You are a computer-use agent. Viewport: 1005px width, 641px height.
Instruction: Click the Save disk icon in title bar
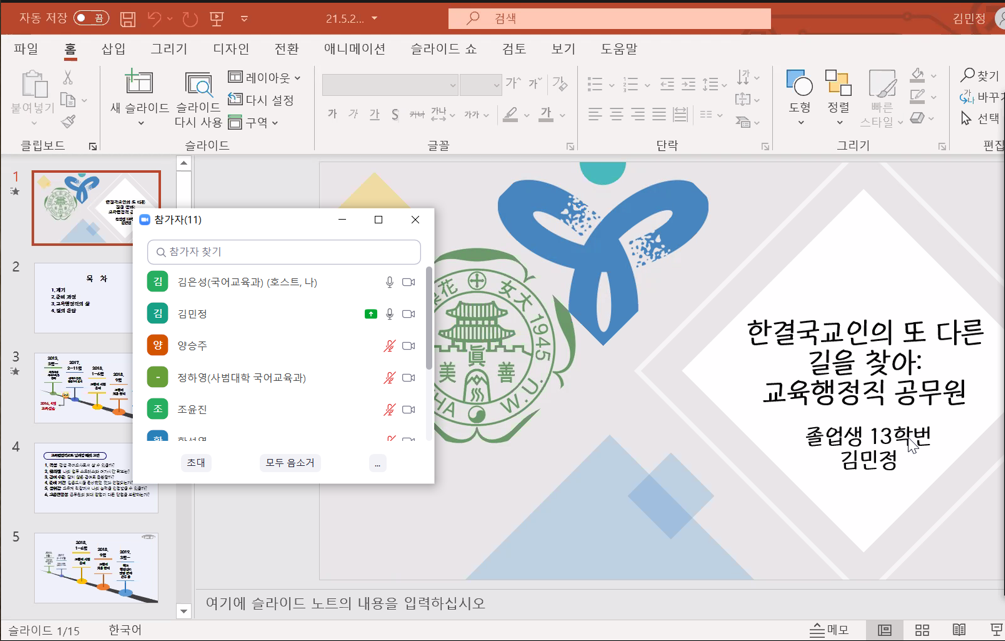tap(128, 19)
